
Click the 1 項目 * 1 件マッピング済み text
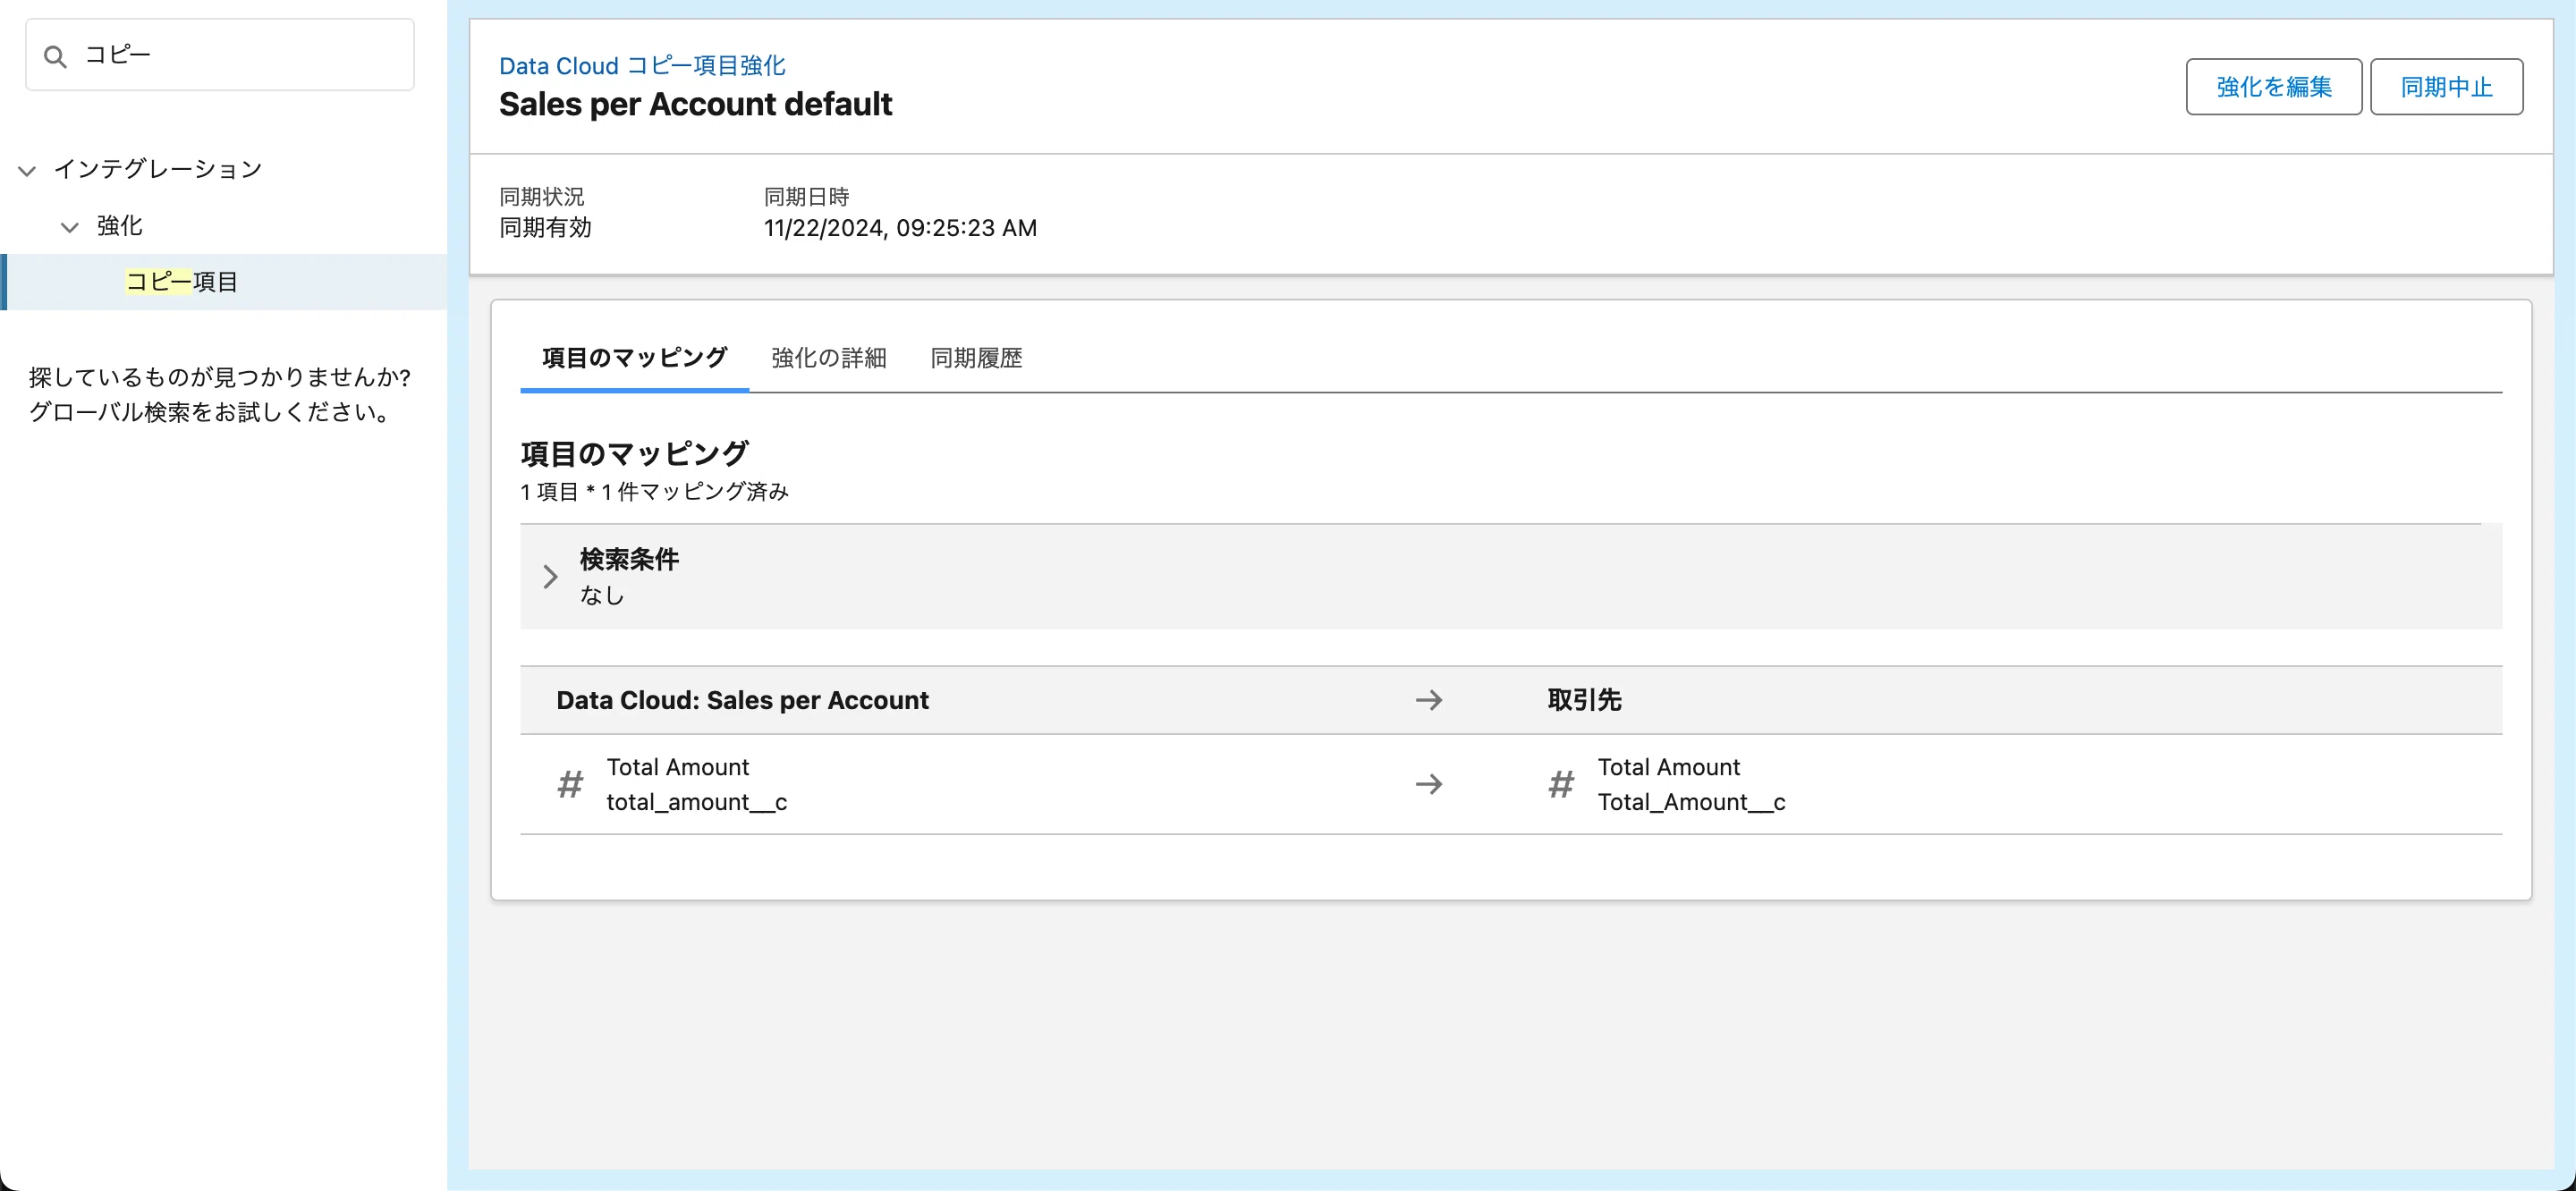(x=655, y=492)
